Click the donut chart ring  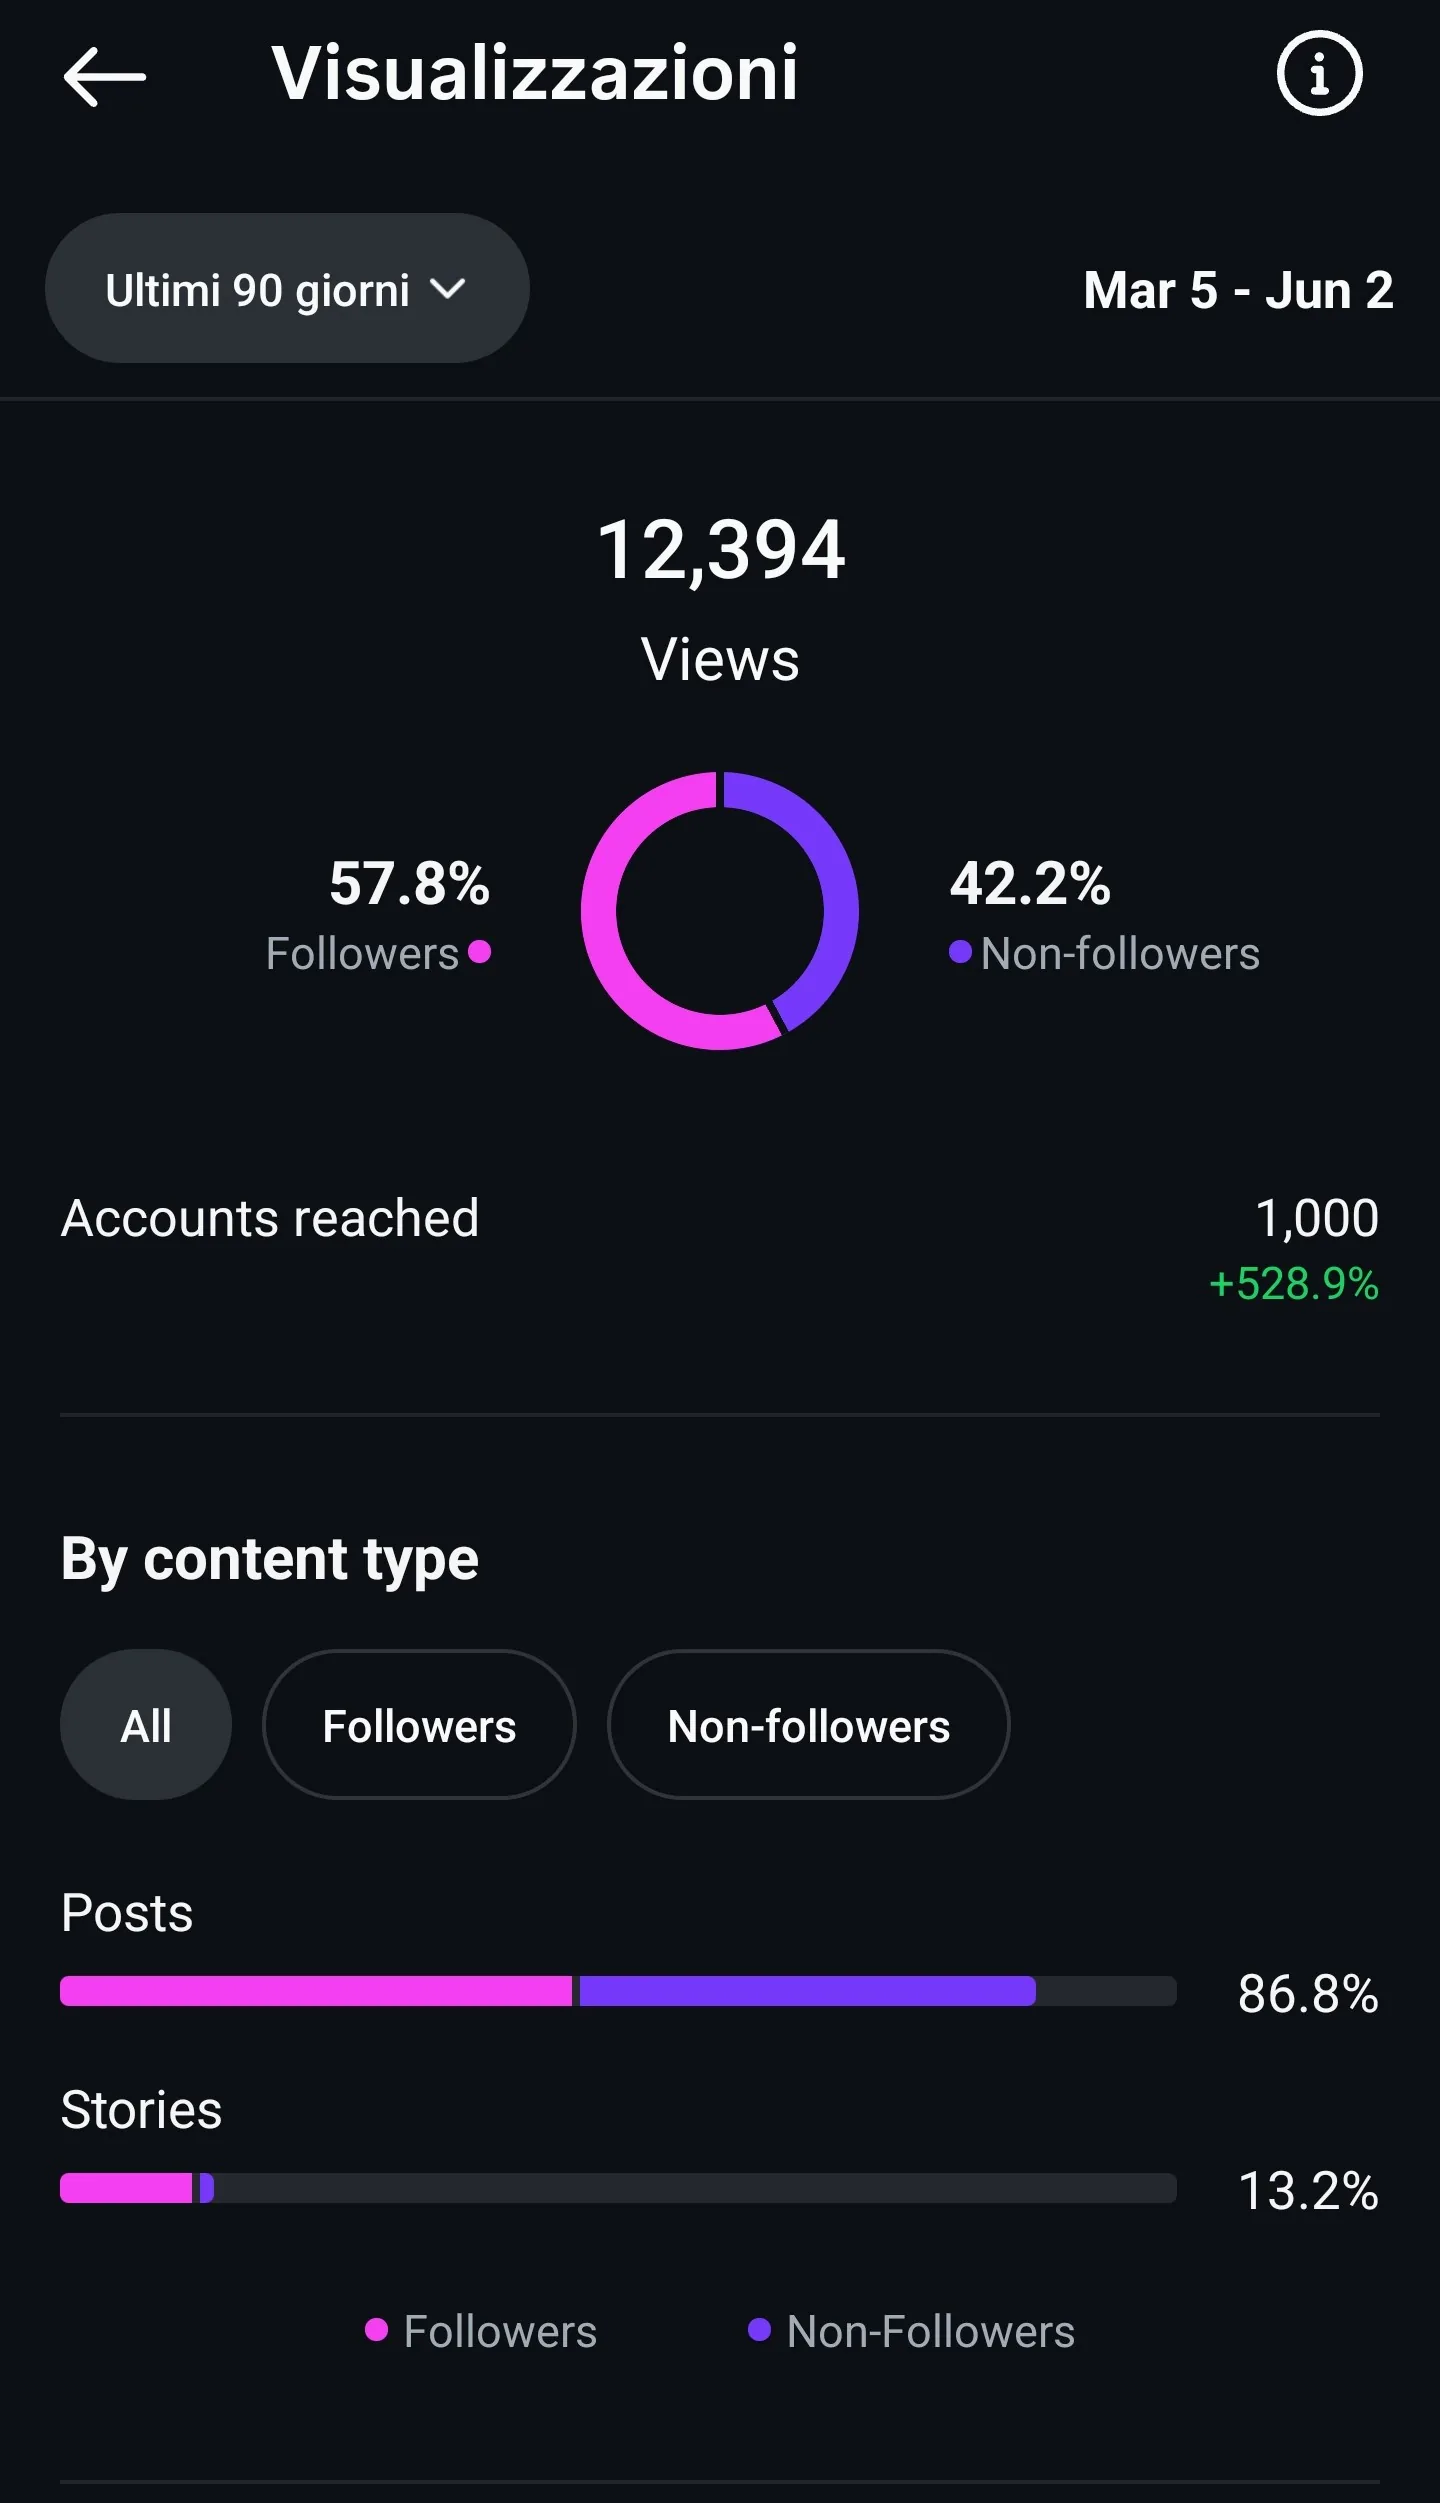pyautogui.click(x=720, y=911)
